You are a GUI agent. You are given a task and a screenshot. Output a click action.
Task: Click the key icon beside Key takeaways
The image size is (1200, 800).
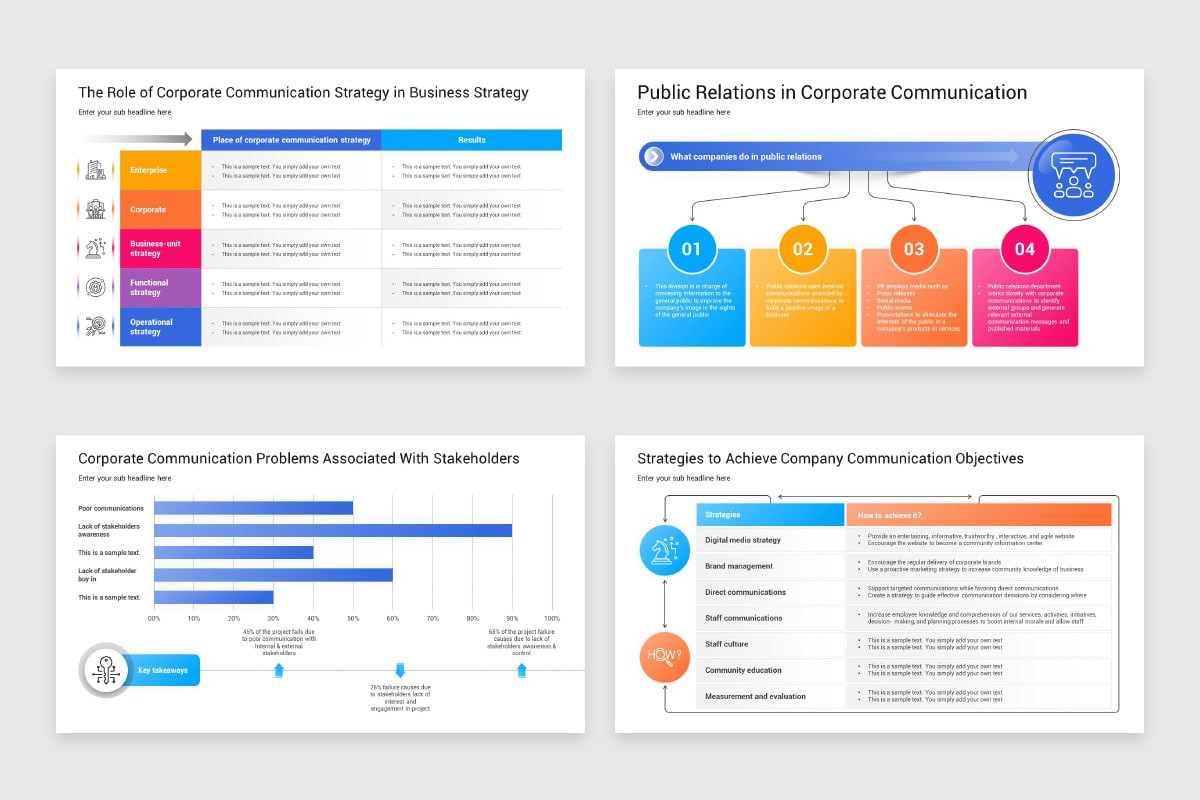point(105,670)
